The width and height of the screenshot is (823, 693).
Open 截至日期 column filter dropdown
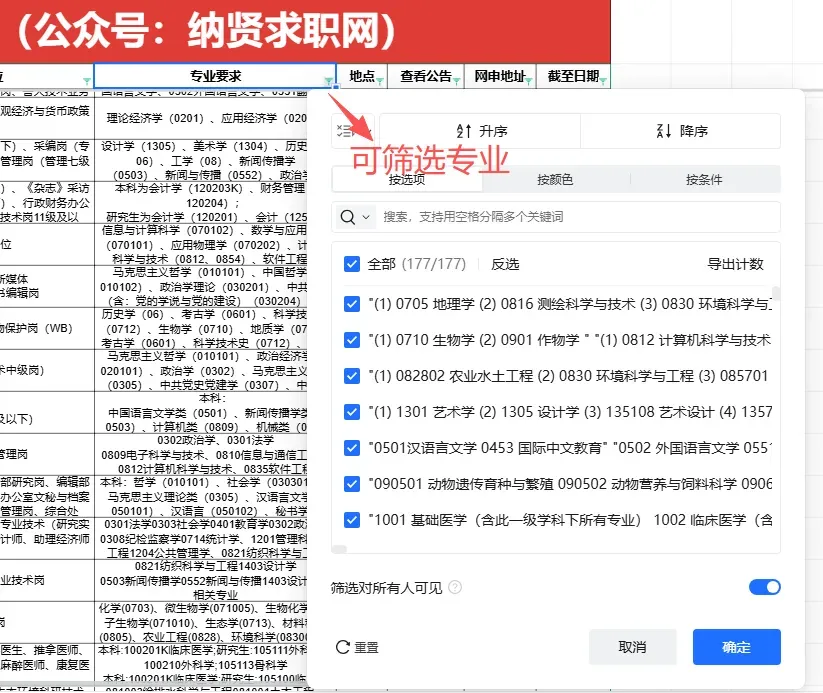pos(603,81)
